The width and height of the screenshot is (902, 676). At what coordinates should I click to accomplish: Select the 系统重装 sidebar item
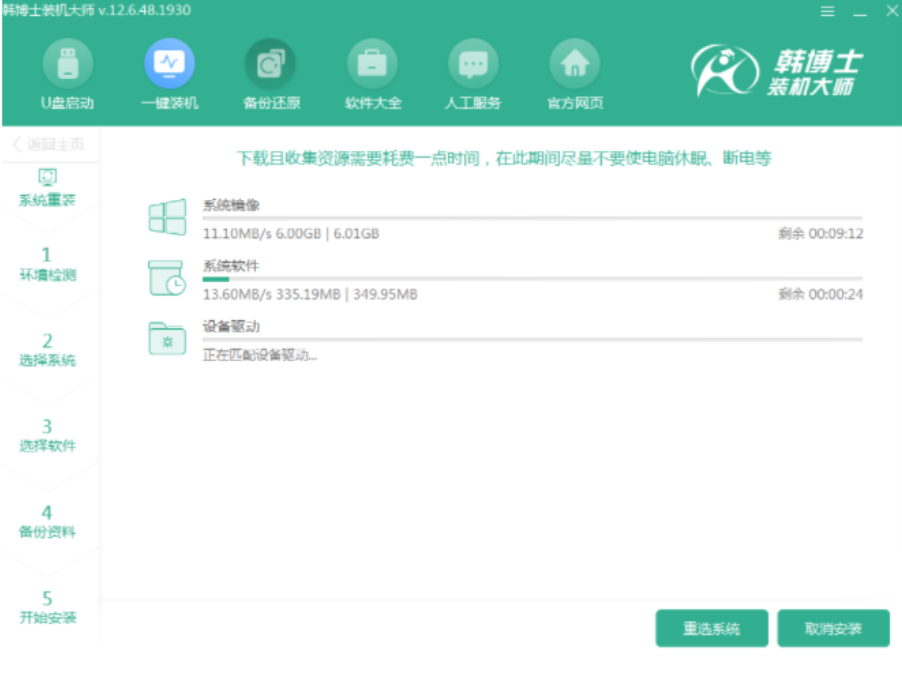tap(47, 188)
